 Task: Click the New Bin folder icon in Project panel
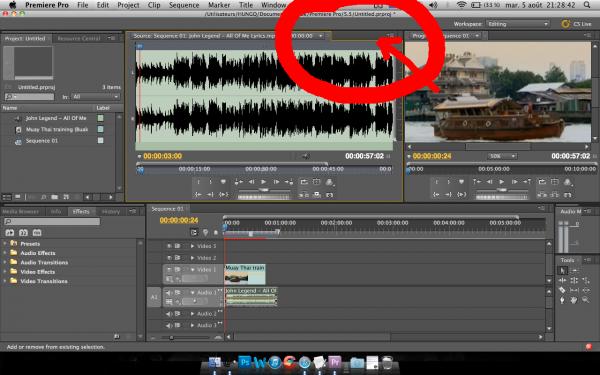pos(55,197)
